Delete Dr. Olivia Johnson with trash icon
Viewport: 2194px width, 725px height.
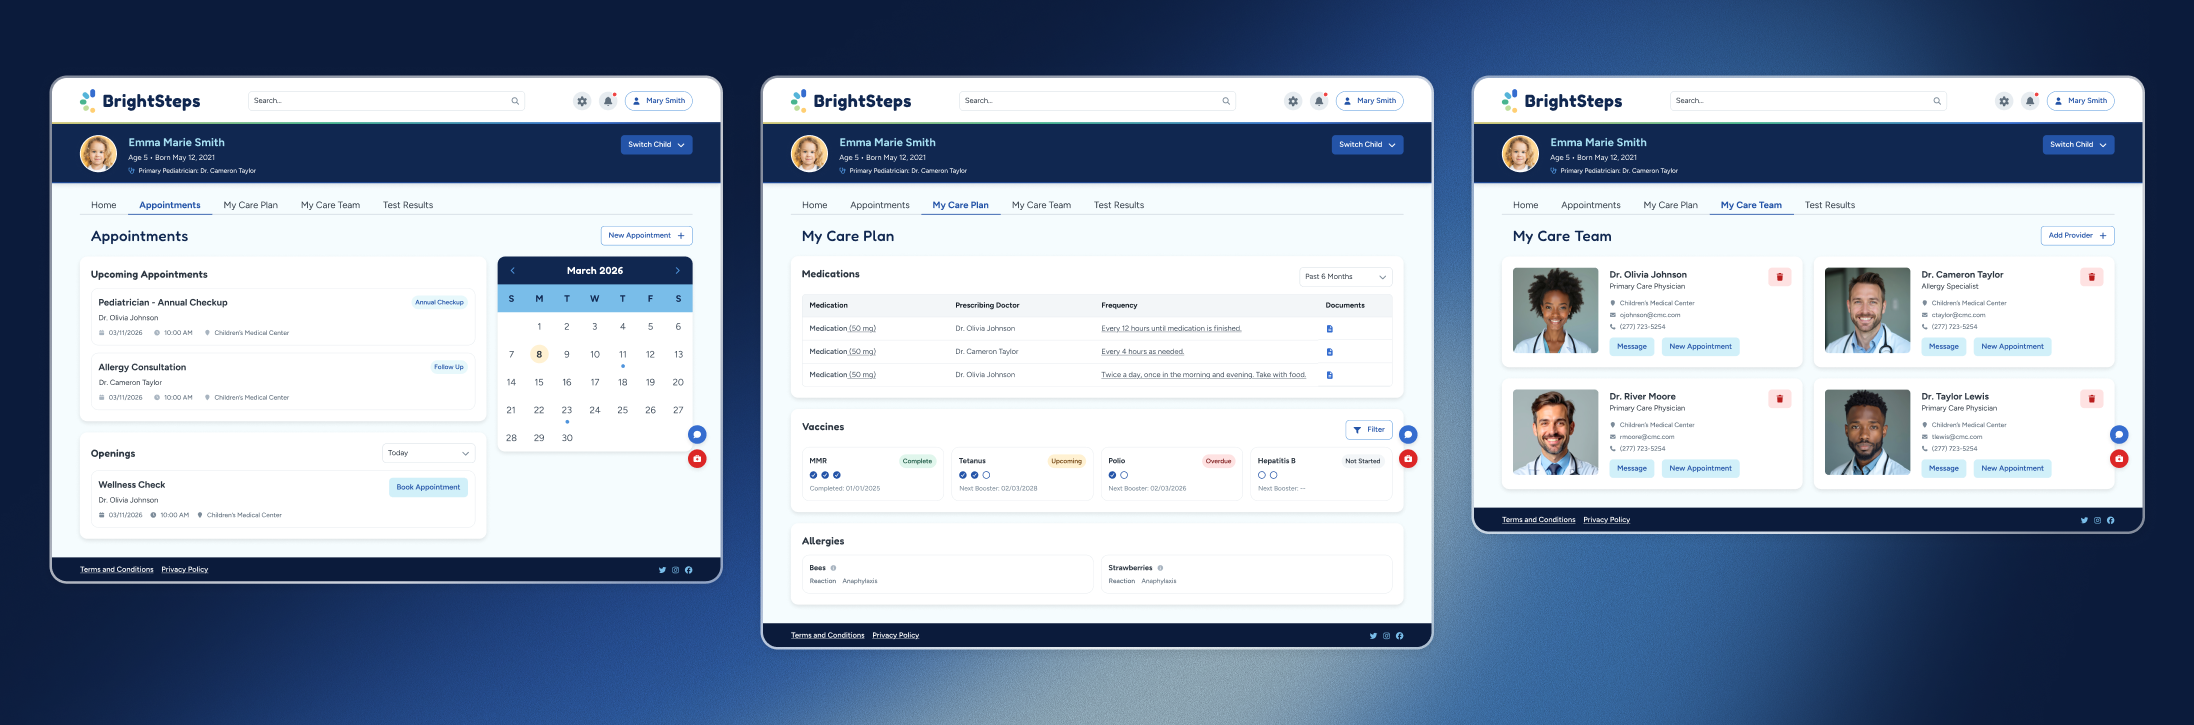click(1779, 277)
